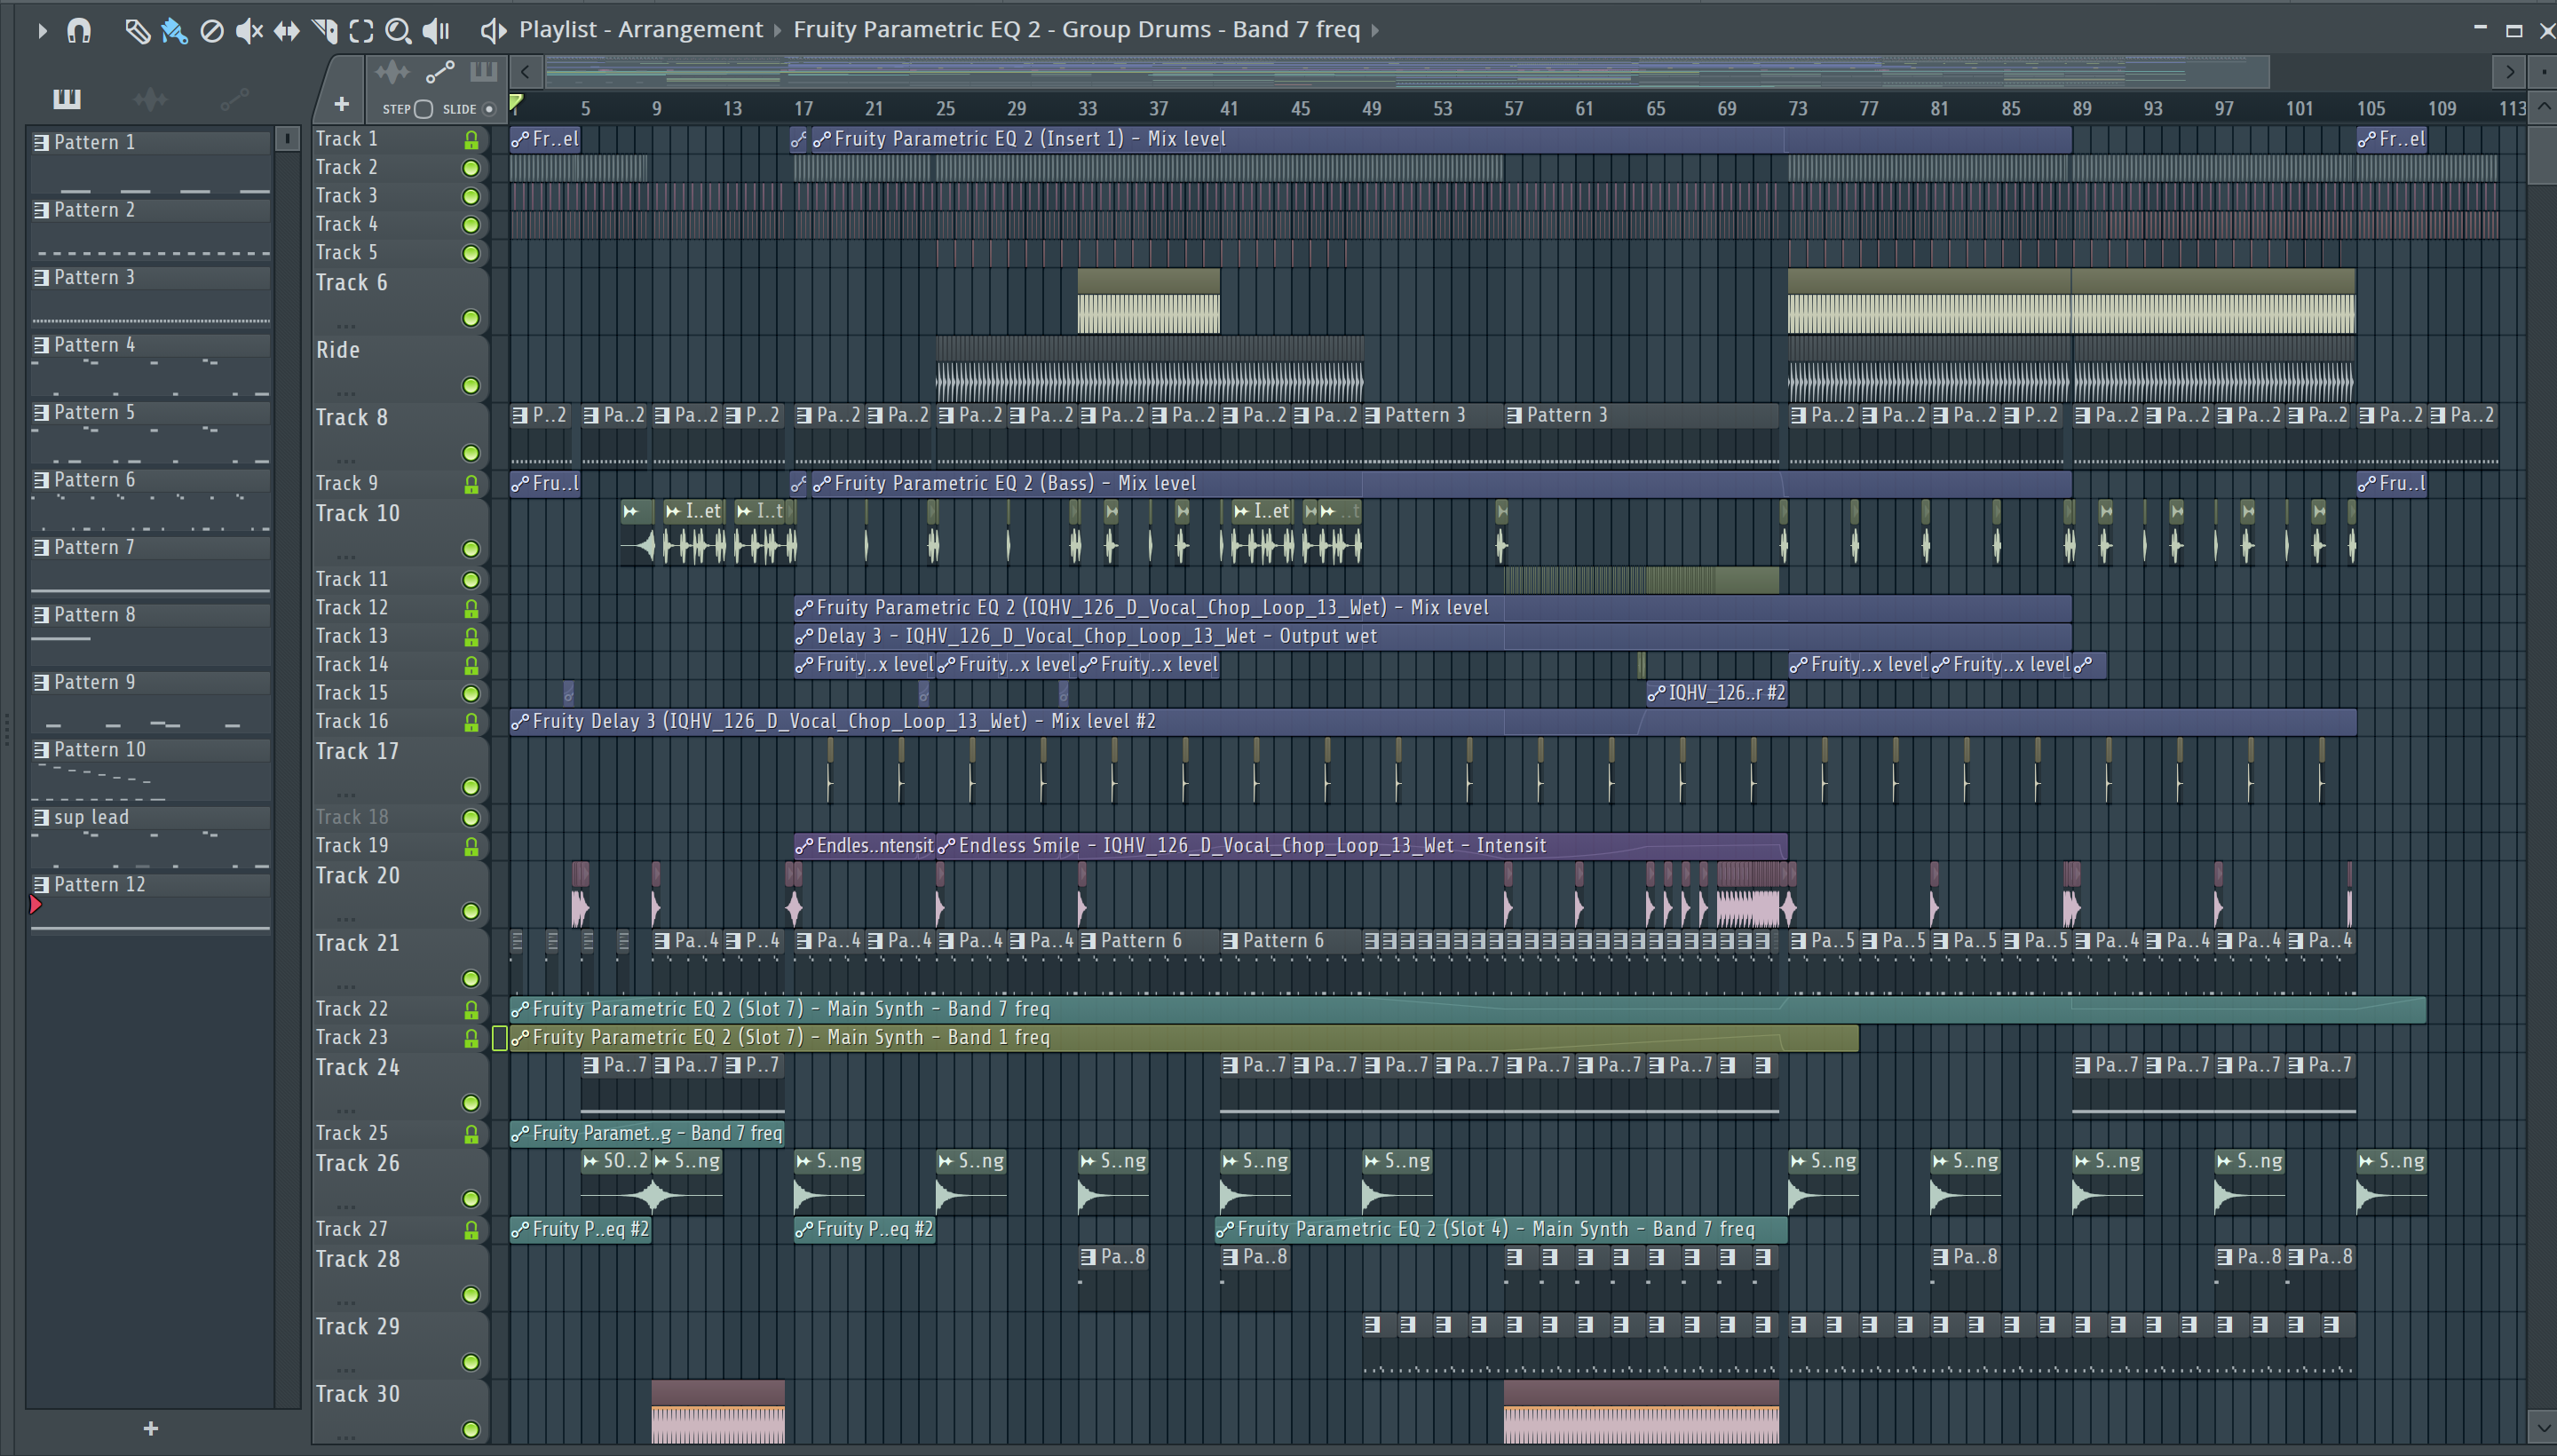Select the Playback speaker tool
This screenshot has height=1456, width=2557.
tap(436, 31)
